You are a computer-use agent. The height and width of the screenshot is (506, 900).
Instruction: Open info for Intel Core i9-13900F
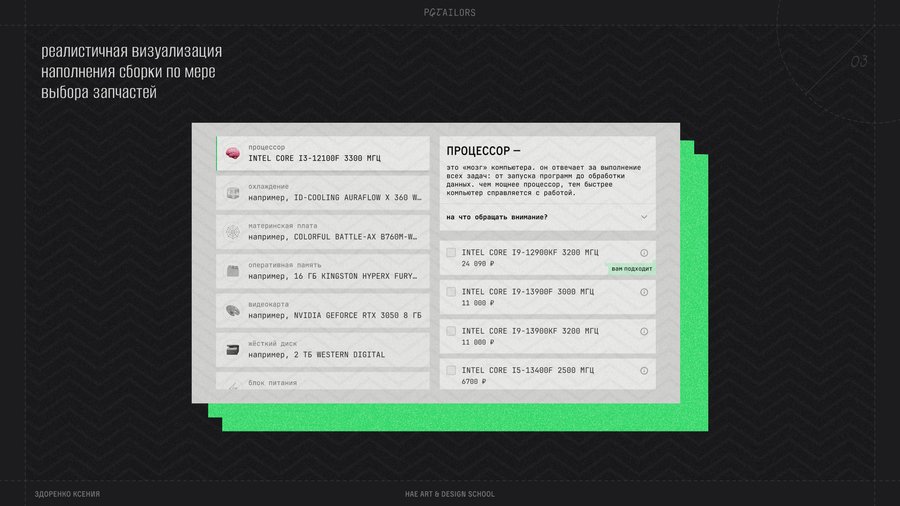[644, 292]
